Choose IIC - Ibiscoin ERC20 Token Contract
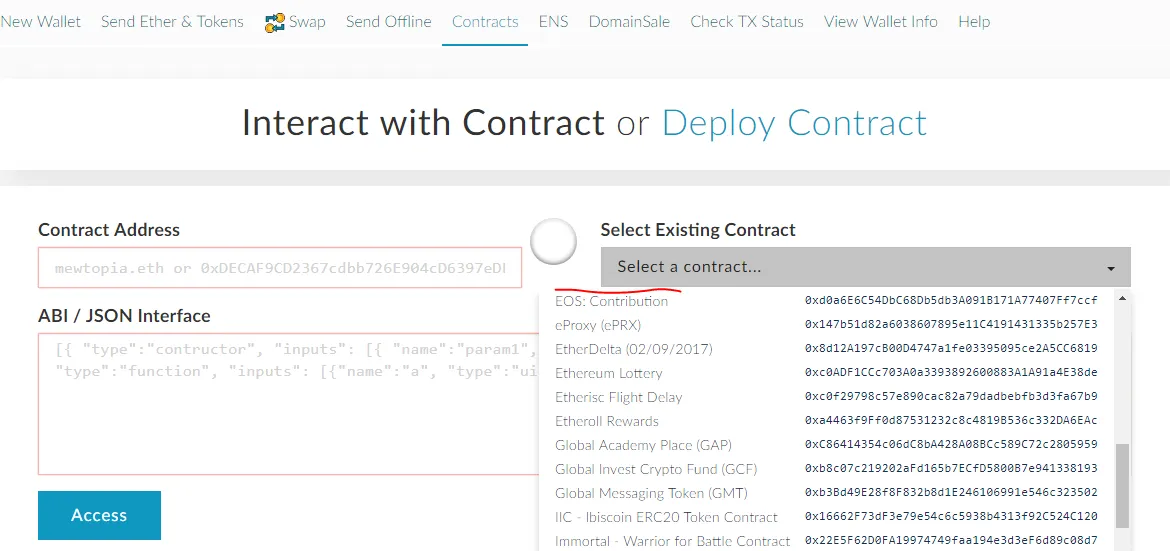The image size is (1170, 551). click(666, 517)
